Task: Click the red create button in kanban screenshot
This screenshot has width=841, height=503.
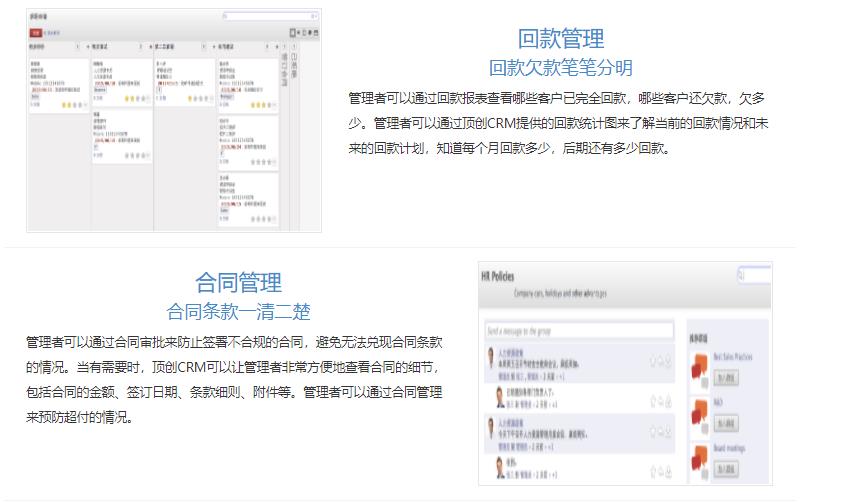Action: tap(35, 33)
